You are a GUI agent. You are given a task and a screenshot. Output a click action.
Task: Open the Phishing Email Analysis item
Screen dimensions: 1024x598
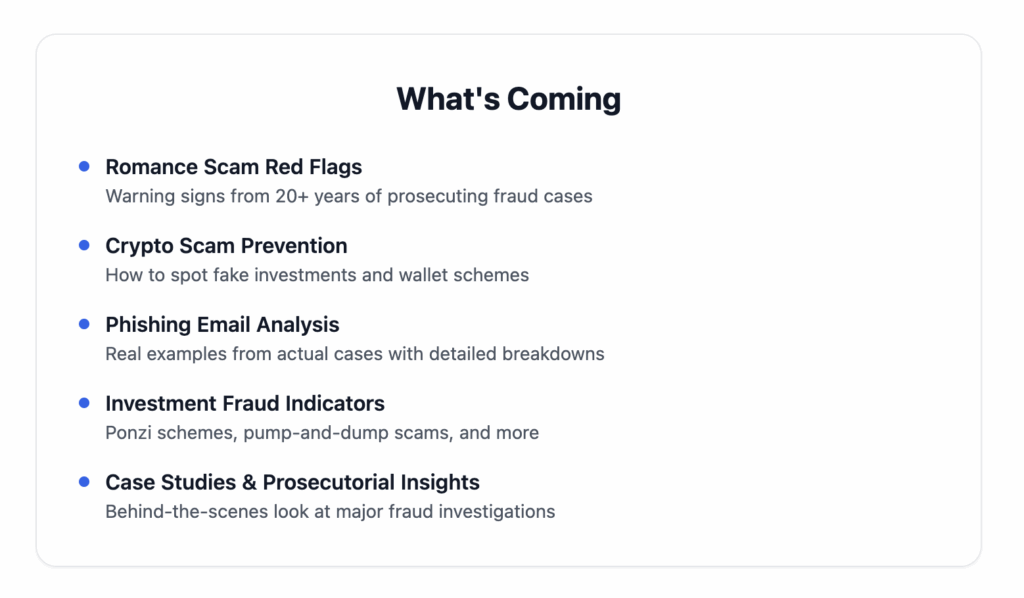tap(222, 325)
